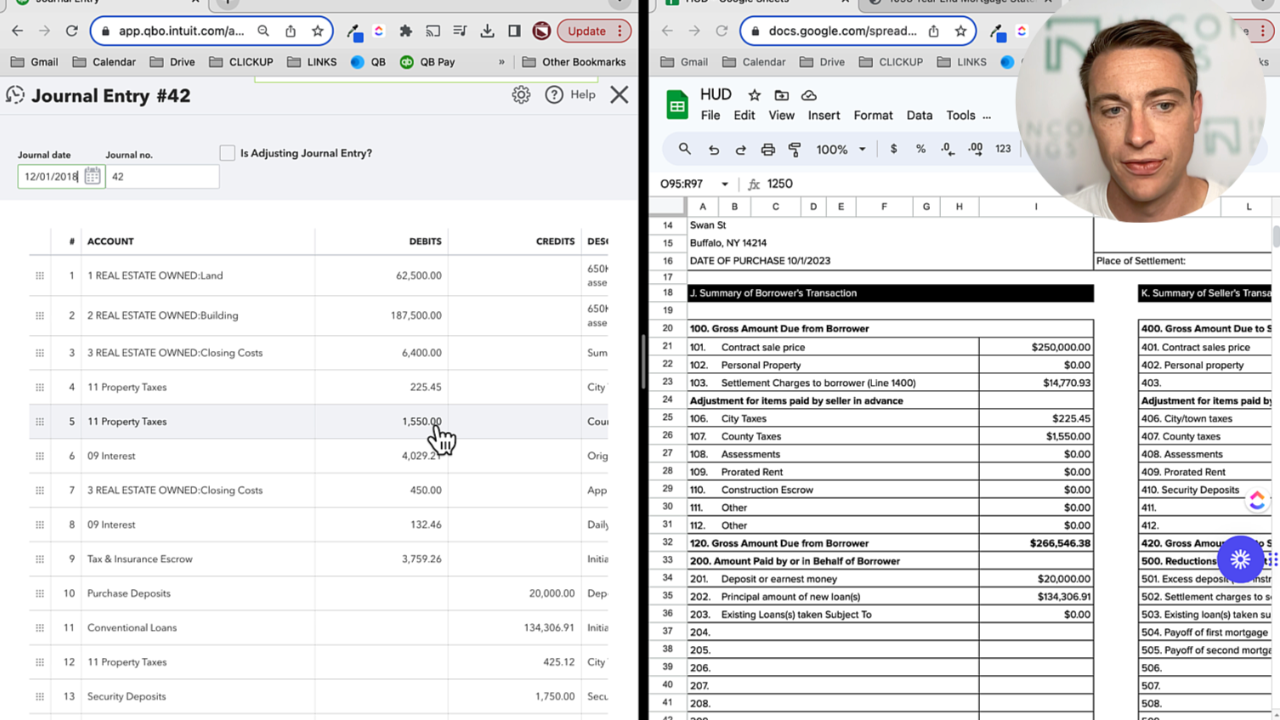Decrease decimal places in Google Sheets
Screen dimensions: 1280x720
click(947, 148)
